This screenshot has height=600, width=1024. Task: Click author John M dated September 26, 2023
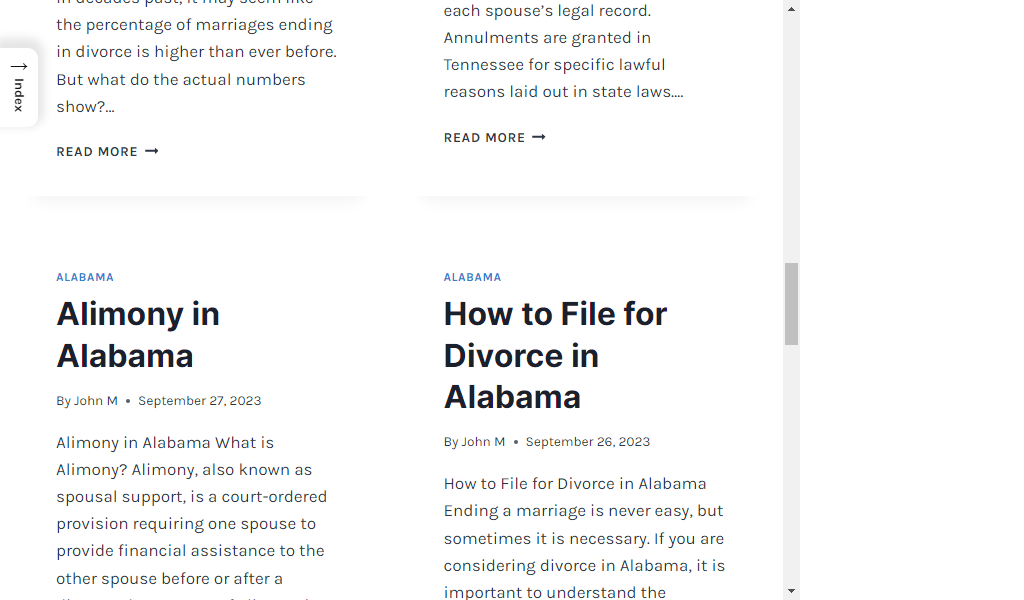tap(483, 442)
